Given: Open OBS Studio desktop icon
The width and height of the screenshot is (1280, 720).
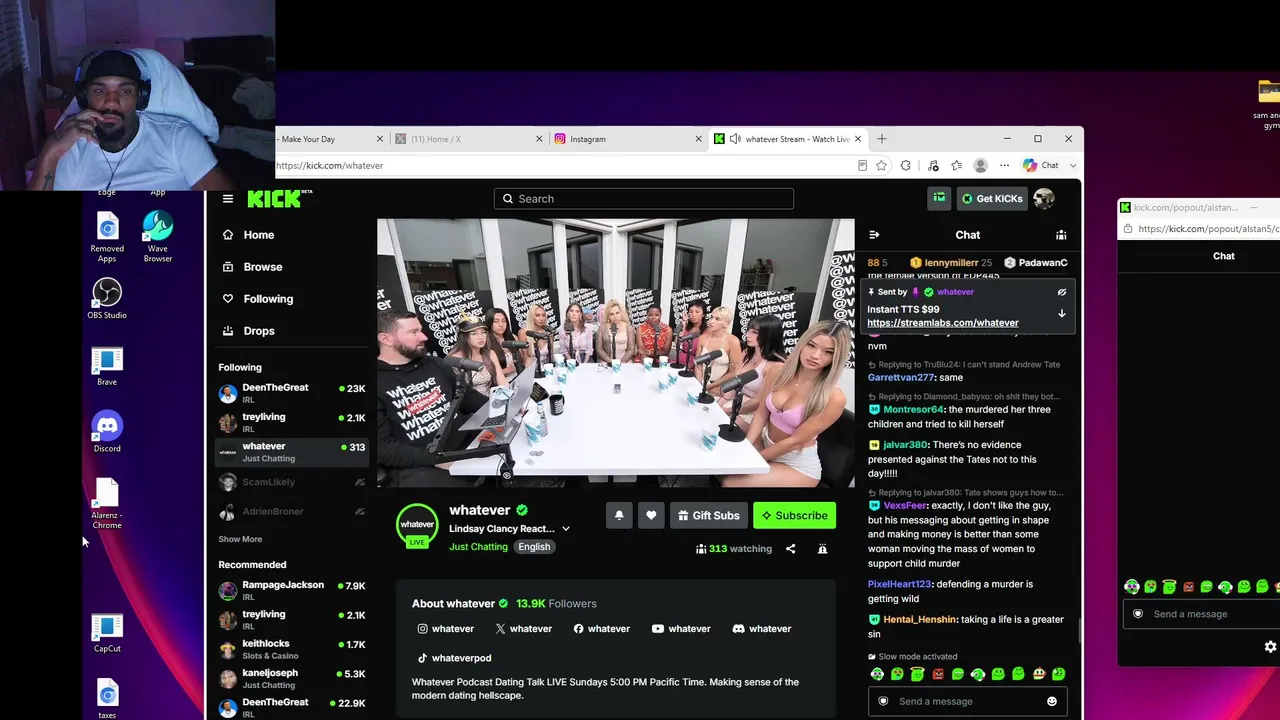Looking at the screenshot, I should click(x=107, y=299).
